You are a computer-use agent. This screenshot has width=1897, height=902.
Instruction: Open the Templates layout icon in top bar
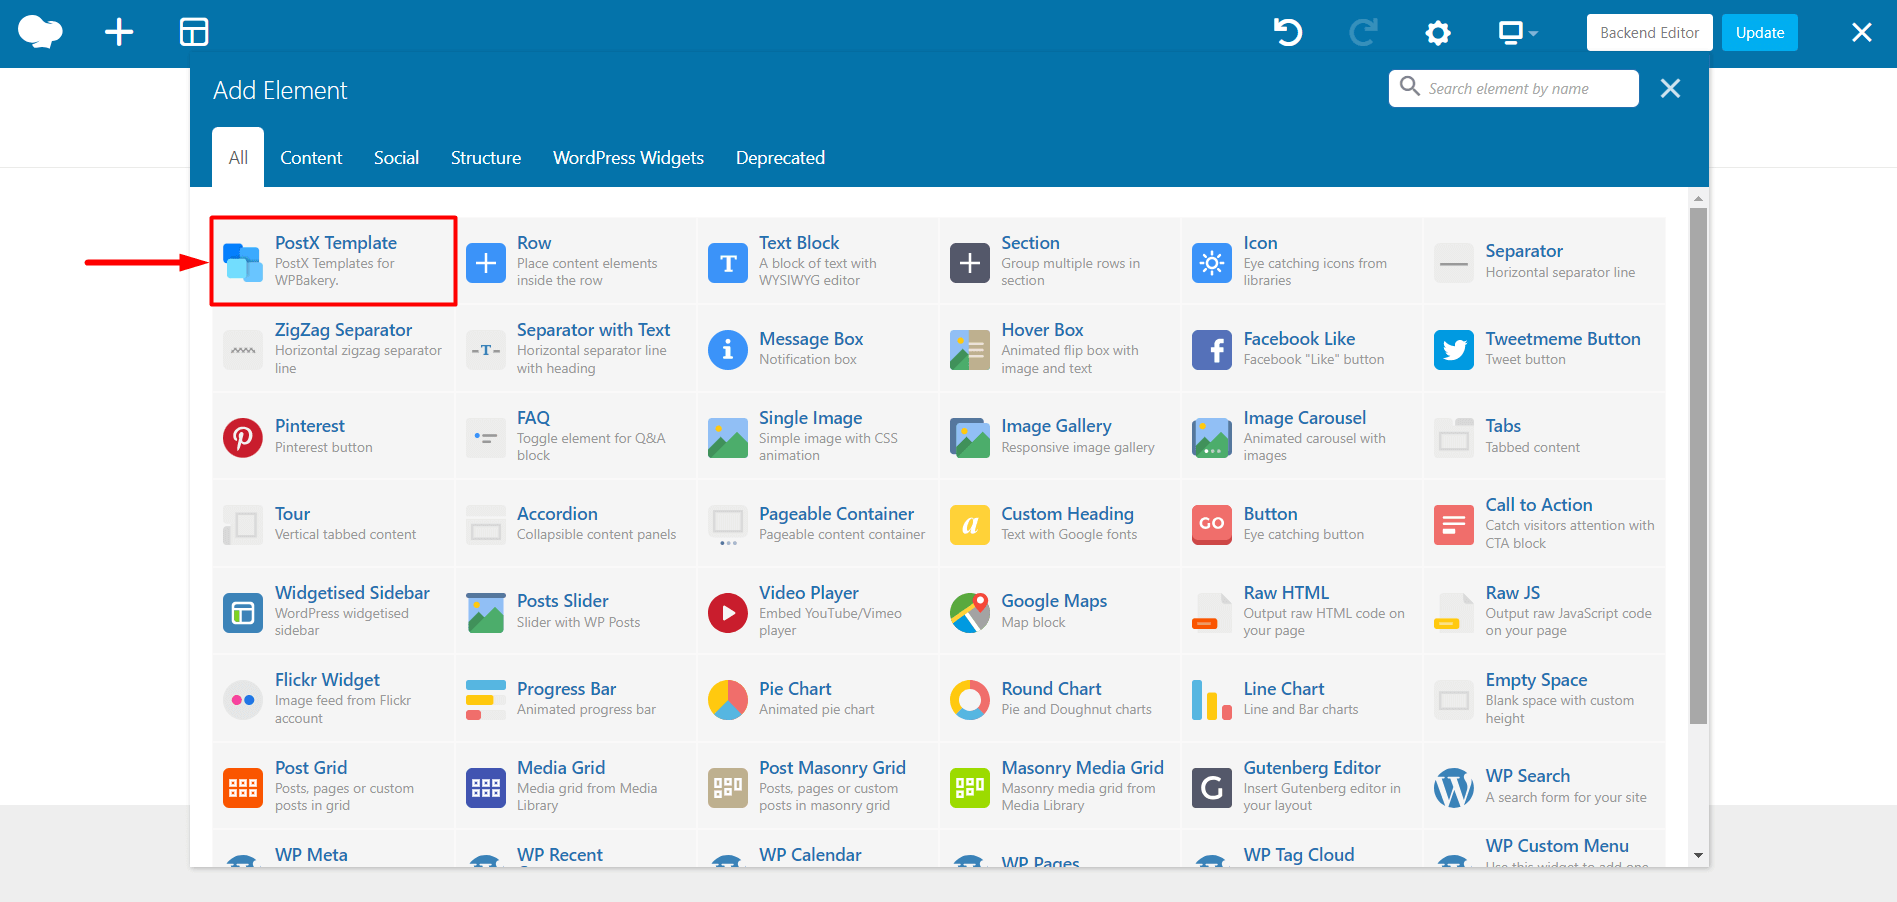point(194,33)
